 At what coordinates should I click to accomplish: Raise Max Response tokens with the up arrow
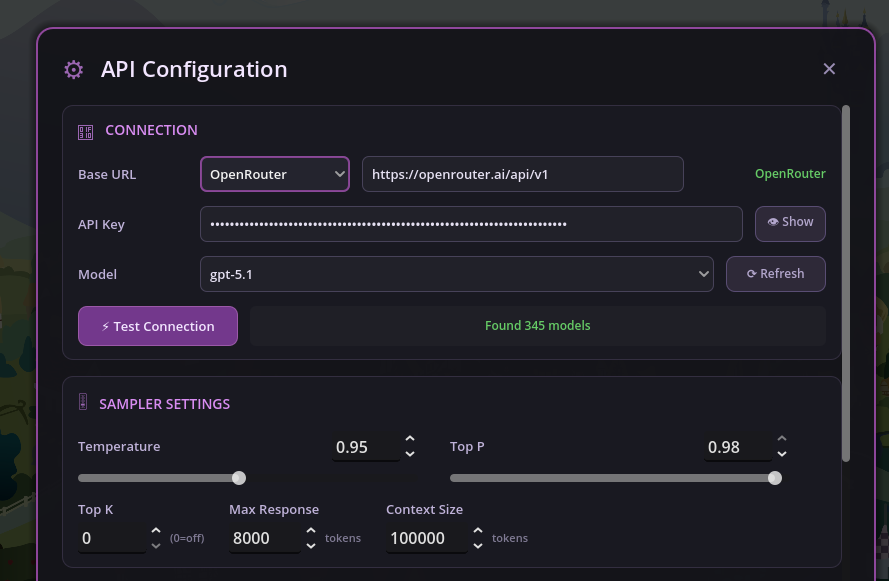[311, 531]
